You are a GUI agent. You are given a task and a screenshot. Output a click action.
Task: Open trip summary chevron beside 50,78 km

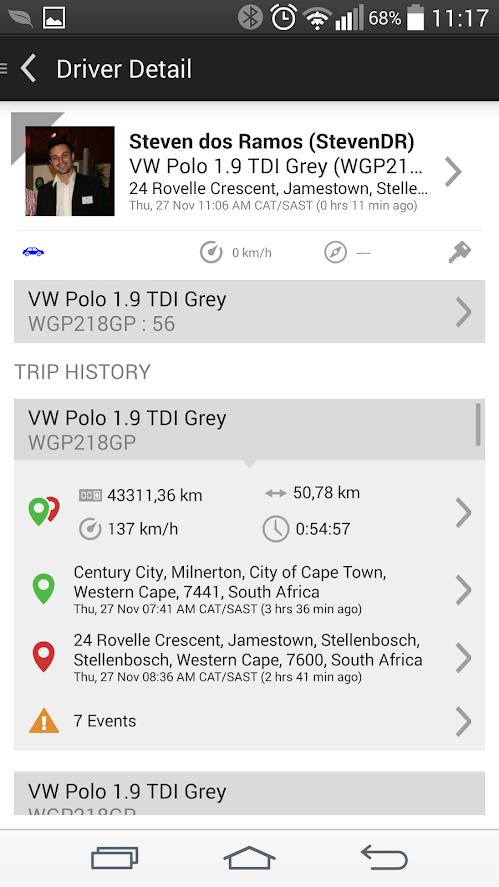pyautogui.click(x=463, y=513)
